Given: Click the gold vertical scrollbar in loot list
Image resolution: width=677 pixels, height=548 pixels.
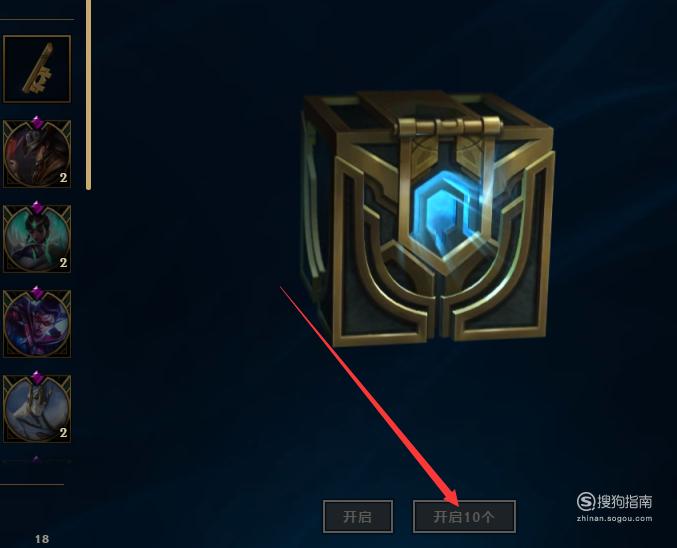Looking at the screenshot, I should (89, 95).
